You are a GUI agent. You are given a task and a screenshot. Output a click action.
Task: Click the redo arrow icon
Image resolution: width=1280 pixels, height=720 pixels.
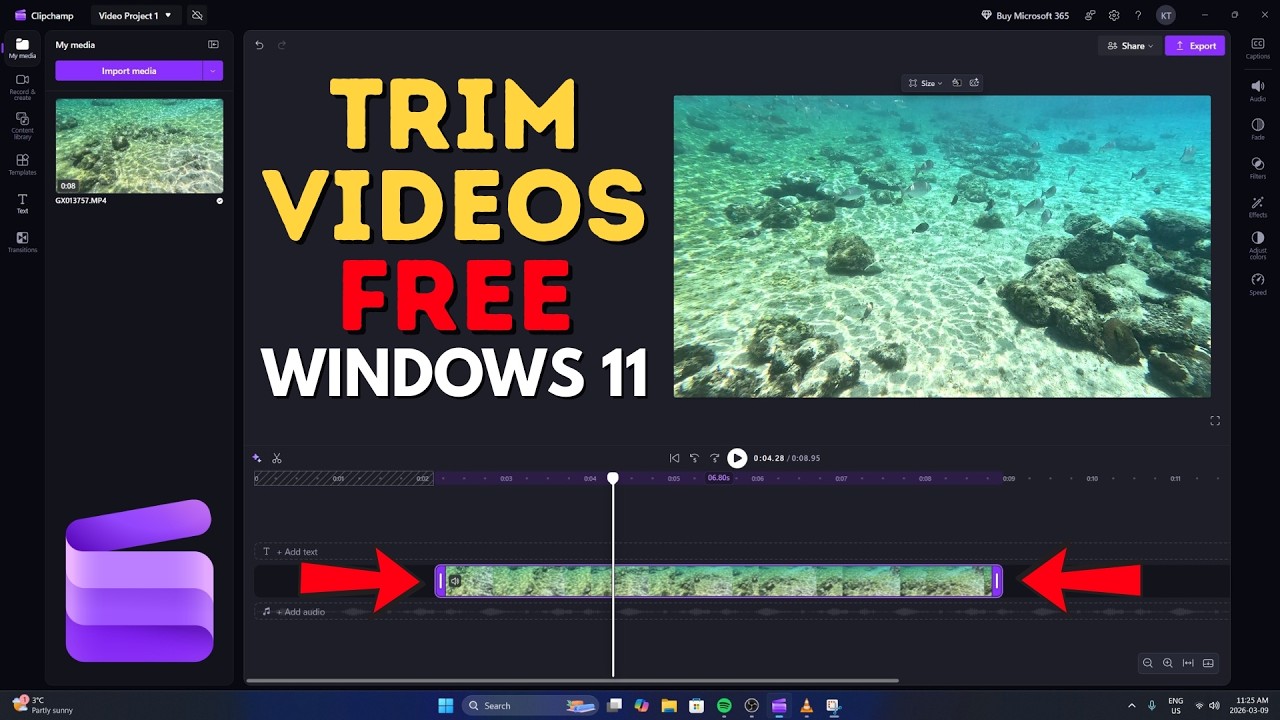pyautogui.click(x=282, y=45)
